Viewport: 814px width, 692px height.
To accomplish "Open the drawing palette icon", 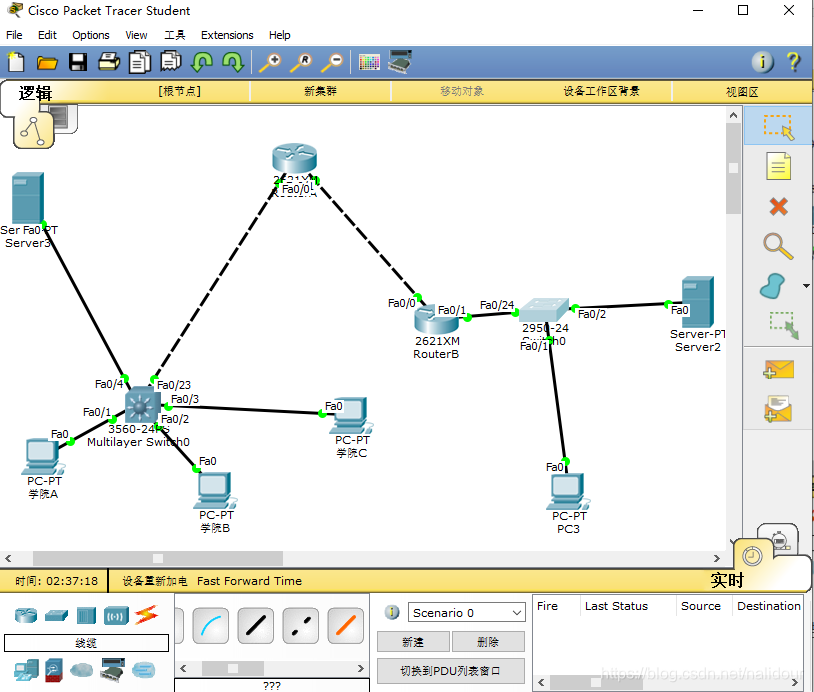I will tap(369, 62).
